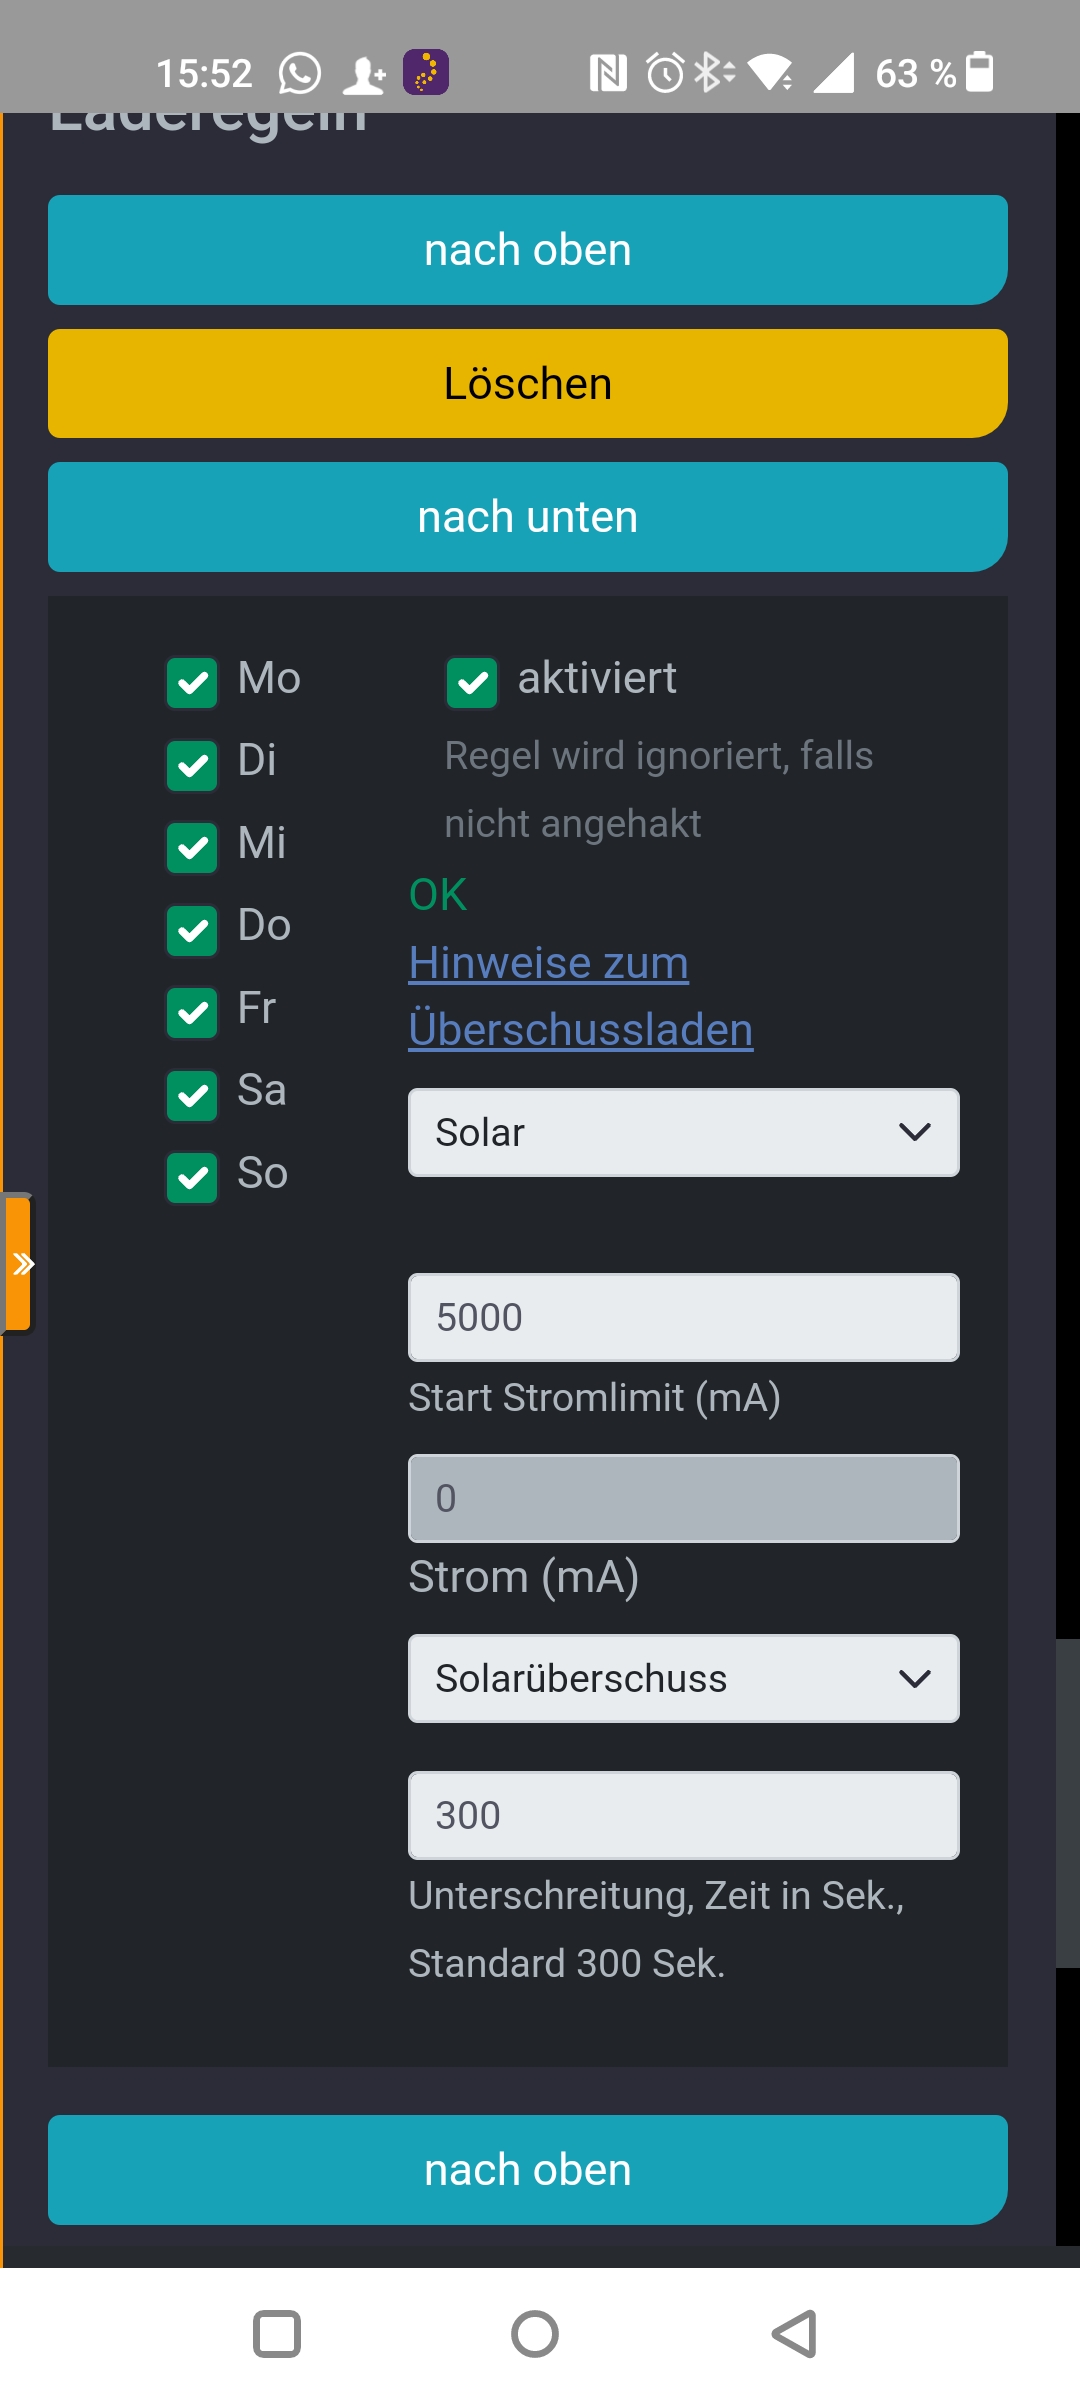Click the top nach oben button
Viewport: 1080px width, 2400px height.
coord(528,250)
